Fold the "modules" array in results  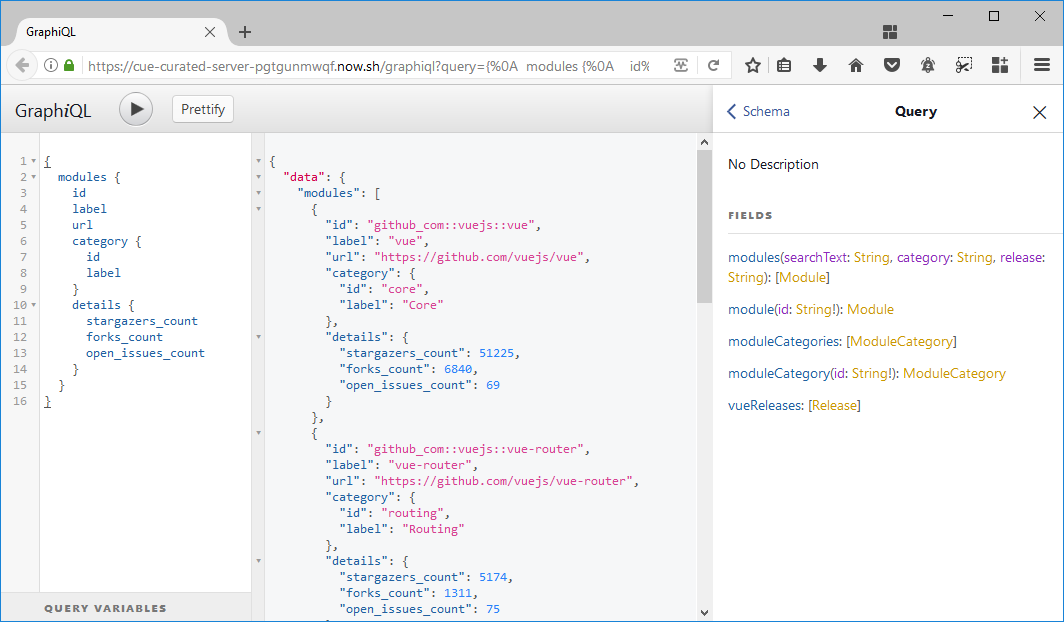pos(259,193)
